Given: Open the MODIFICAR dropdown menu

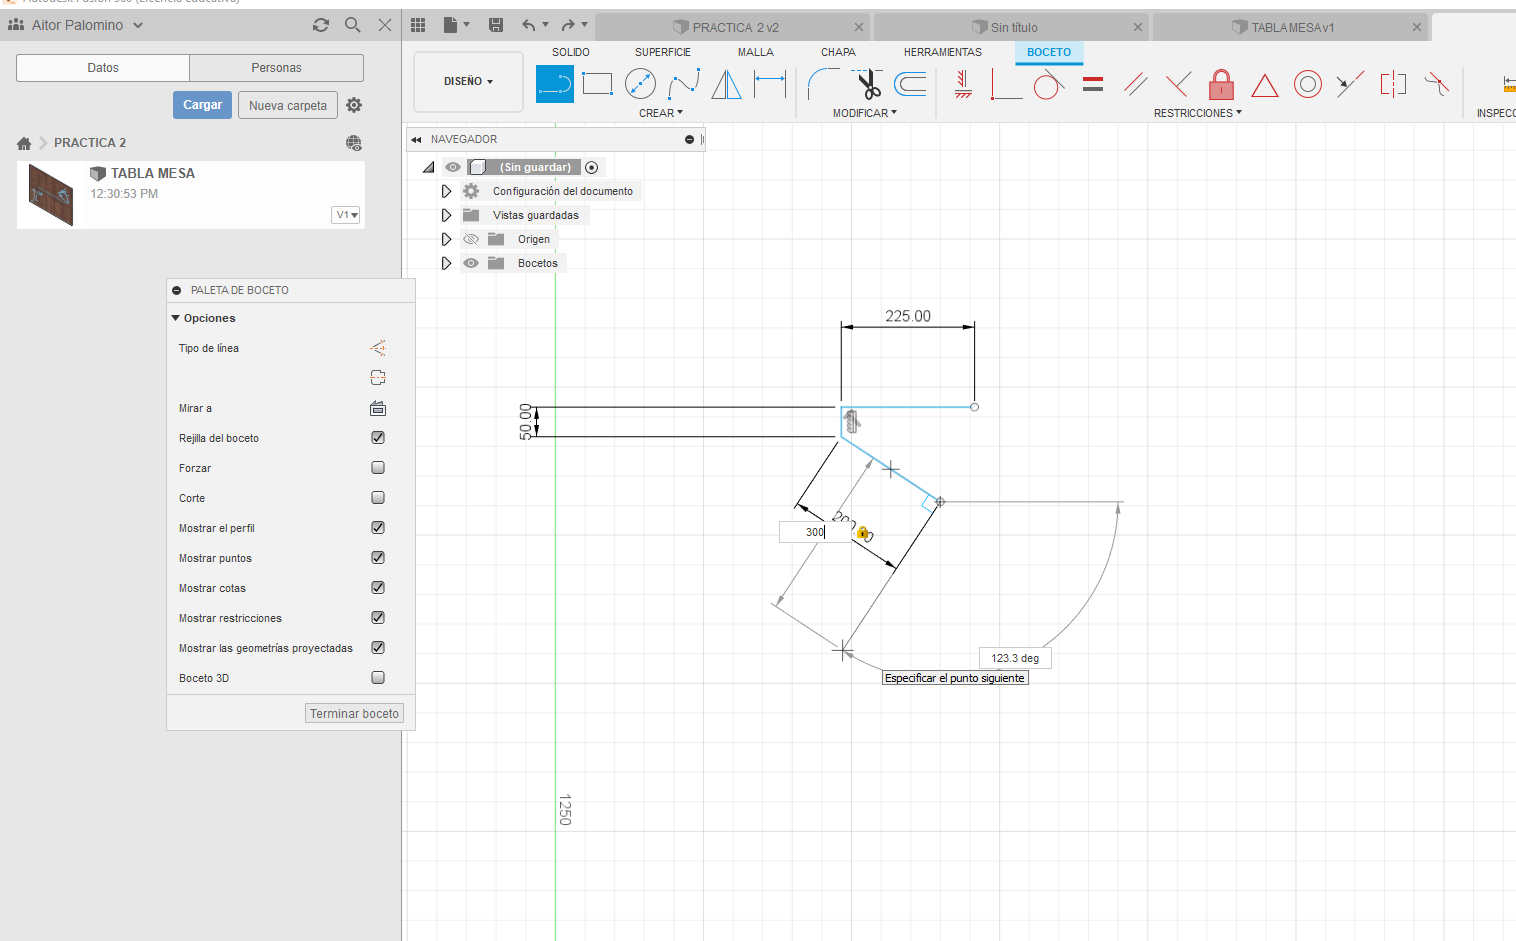Looking at the screenshot, I should 865,113.
